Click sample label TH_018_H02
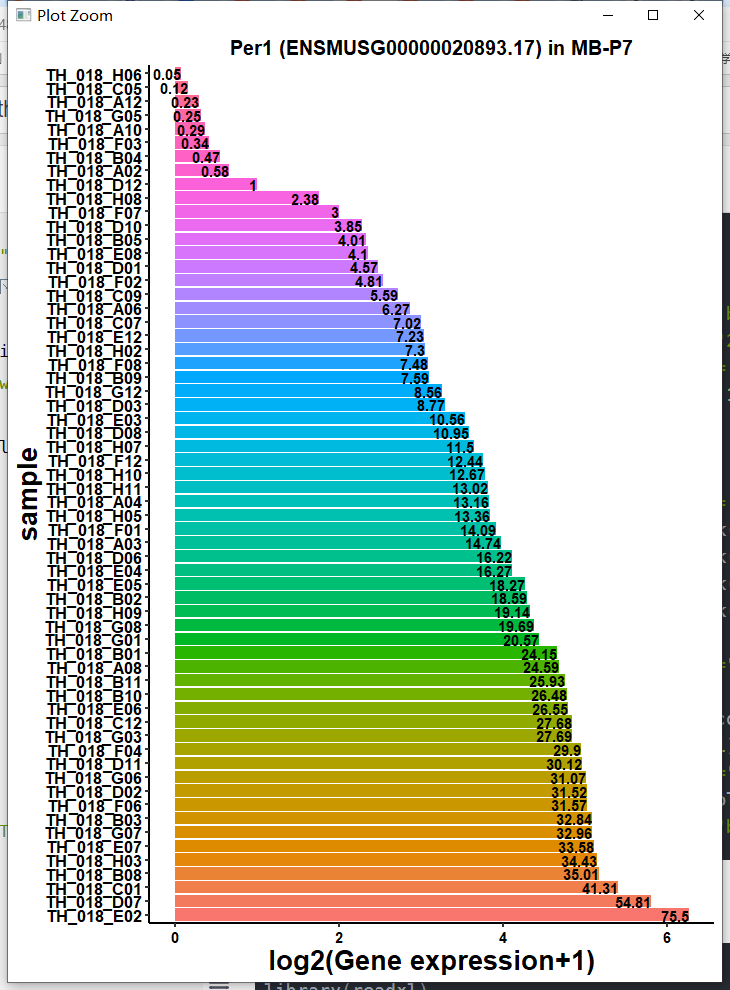Image resolution: width=730 pixels, height=990 pixels. pos(94,351)
